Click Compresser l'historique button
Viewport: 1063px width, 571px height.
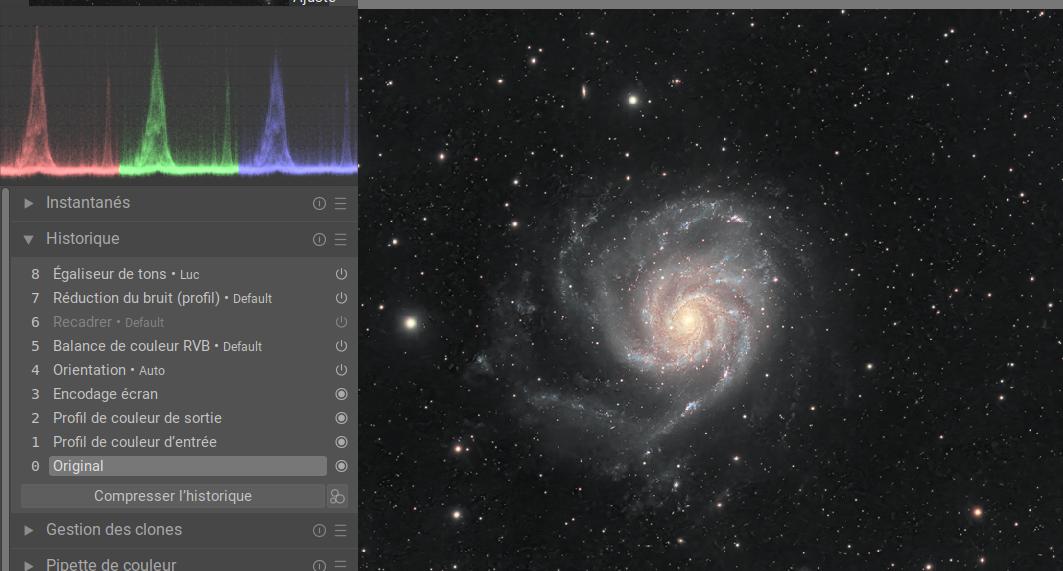173,496
